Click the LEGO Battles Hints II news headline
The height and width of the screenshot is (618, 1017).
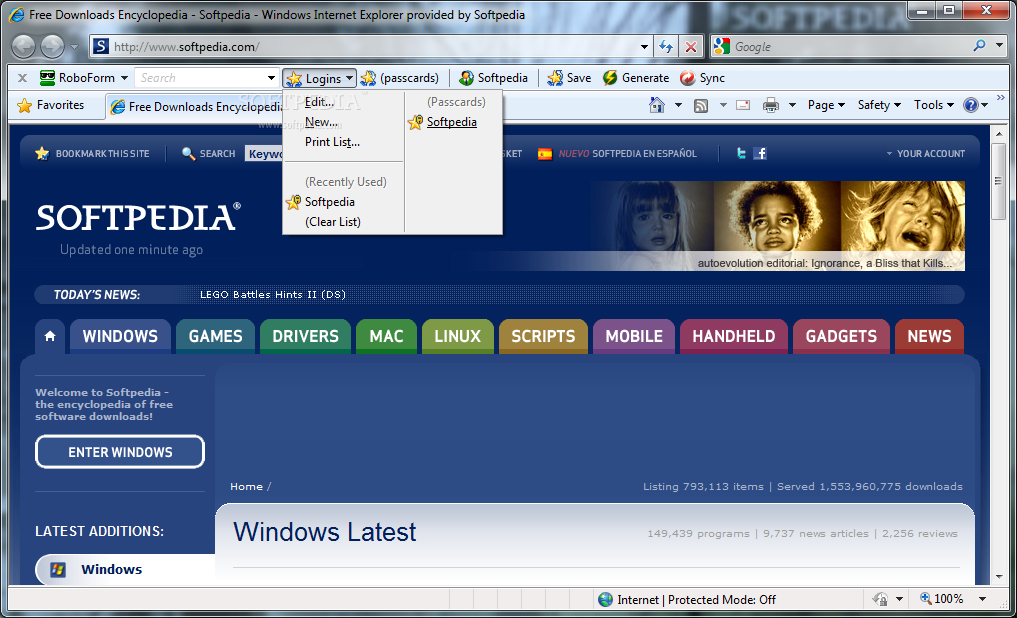pos(272,294)
